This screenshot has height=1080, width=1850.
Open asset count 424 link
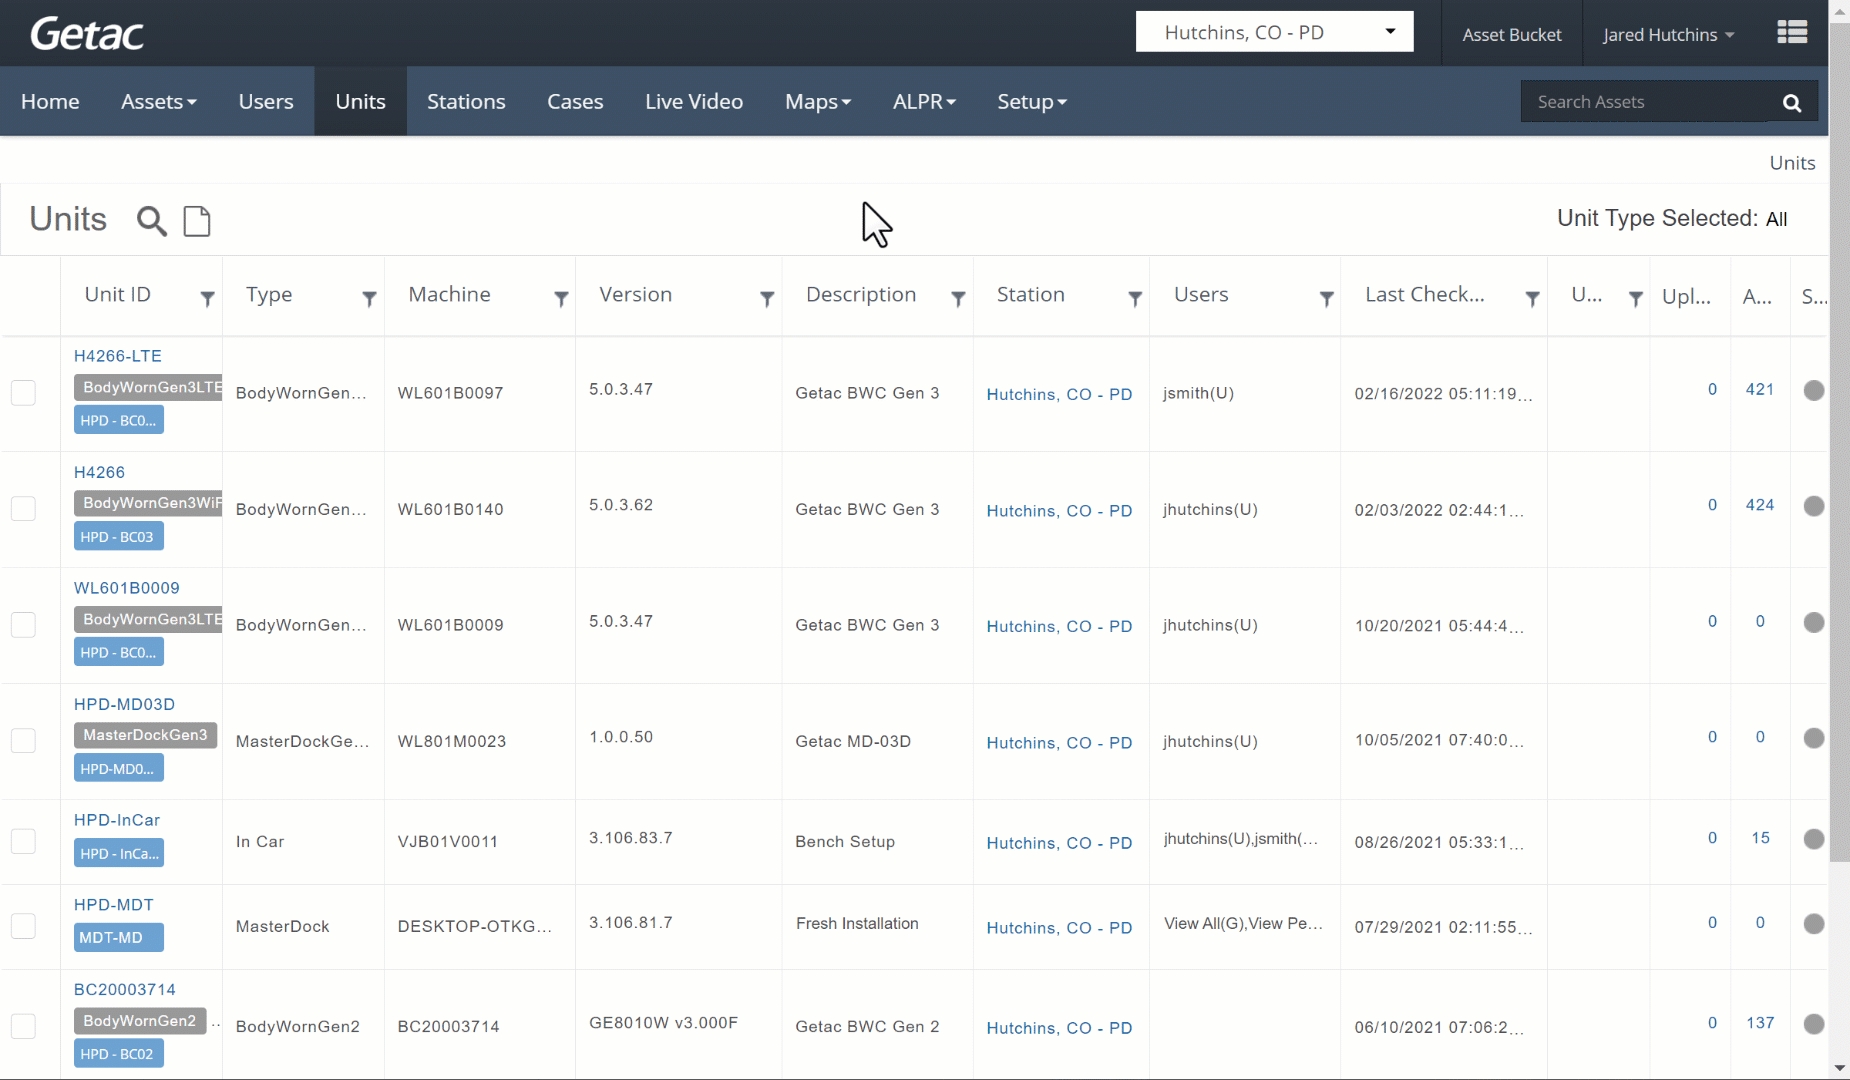[1760, 505]
